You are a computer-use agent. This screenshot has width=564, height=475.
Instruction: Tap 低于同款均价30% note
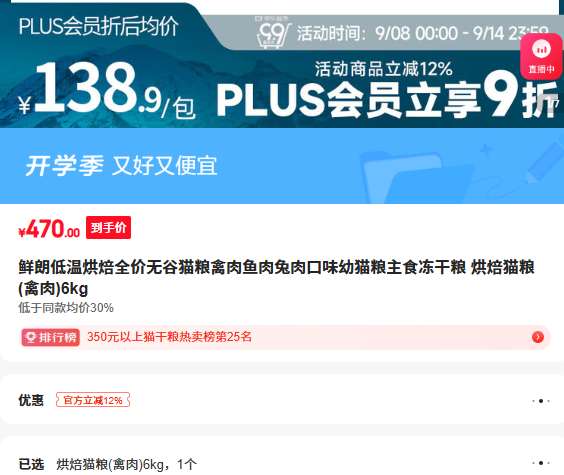(66, 308)
